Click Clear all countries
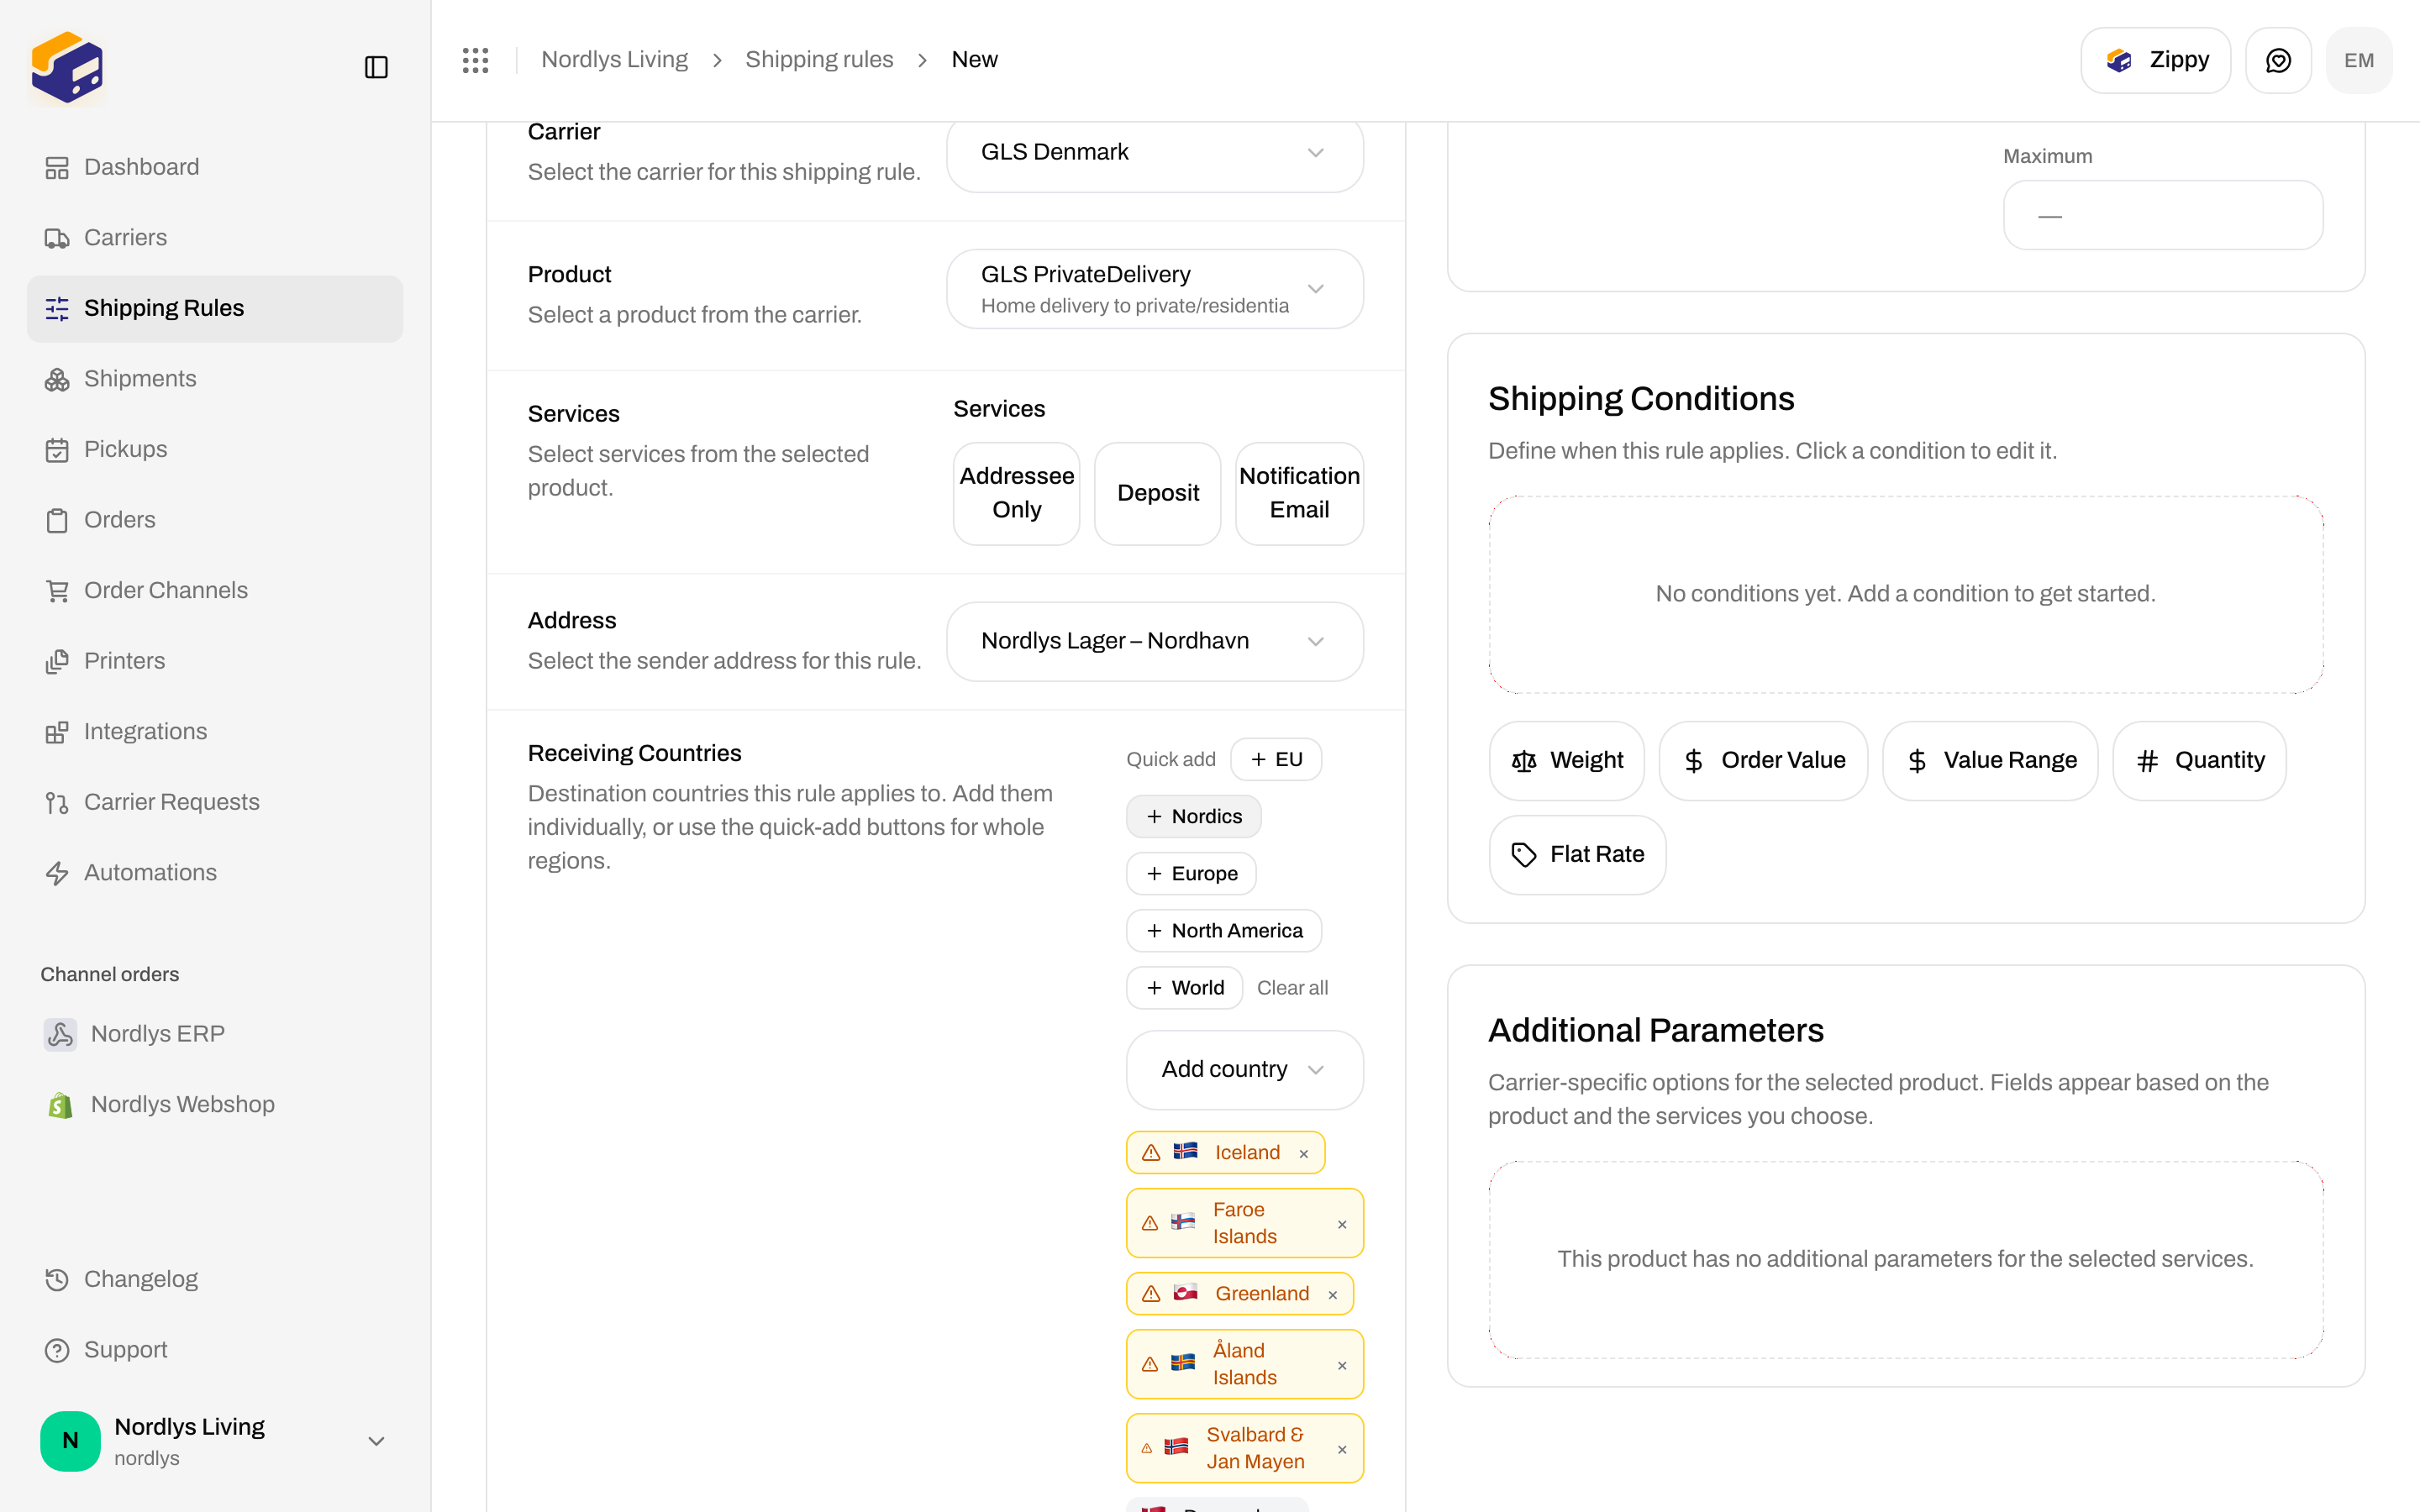 coord(1292,988)
